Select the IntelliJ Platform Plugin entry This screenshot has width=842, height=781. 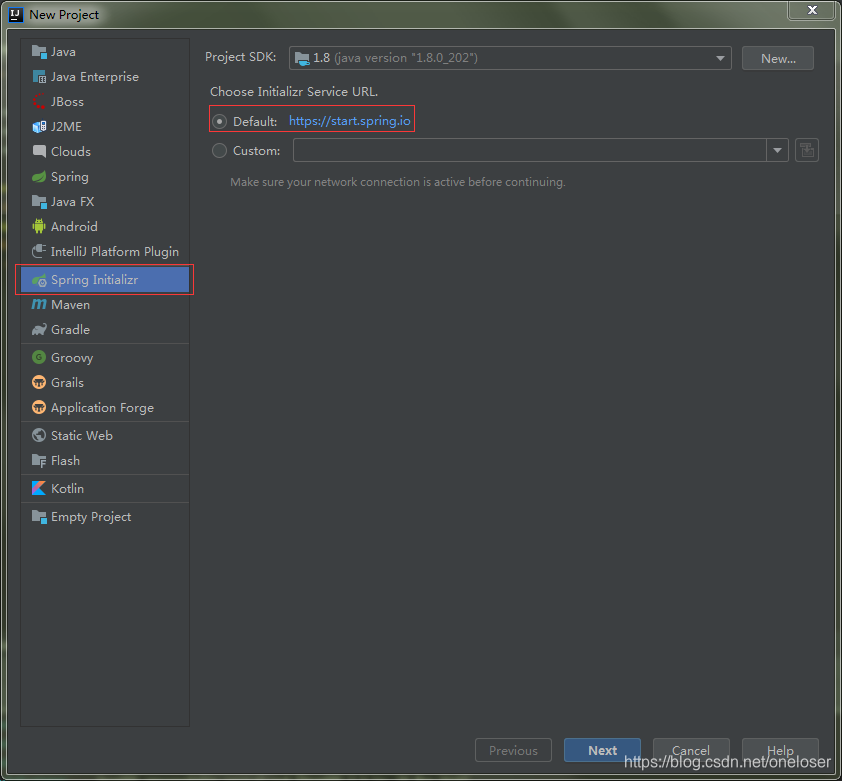pos(105,251)
